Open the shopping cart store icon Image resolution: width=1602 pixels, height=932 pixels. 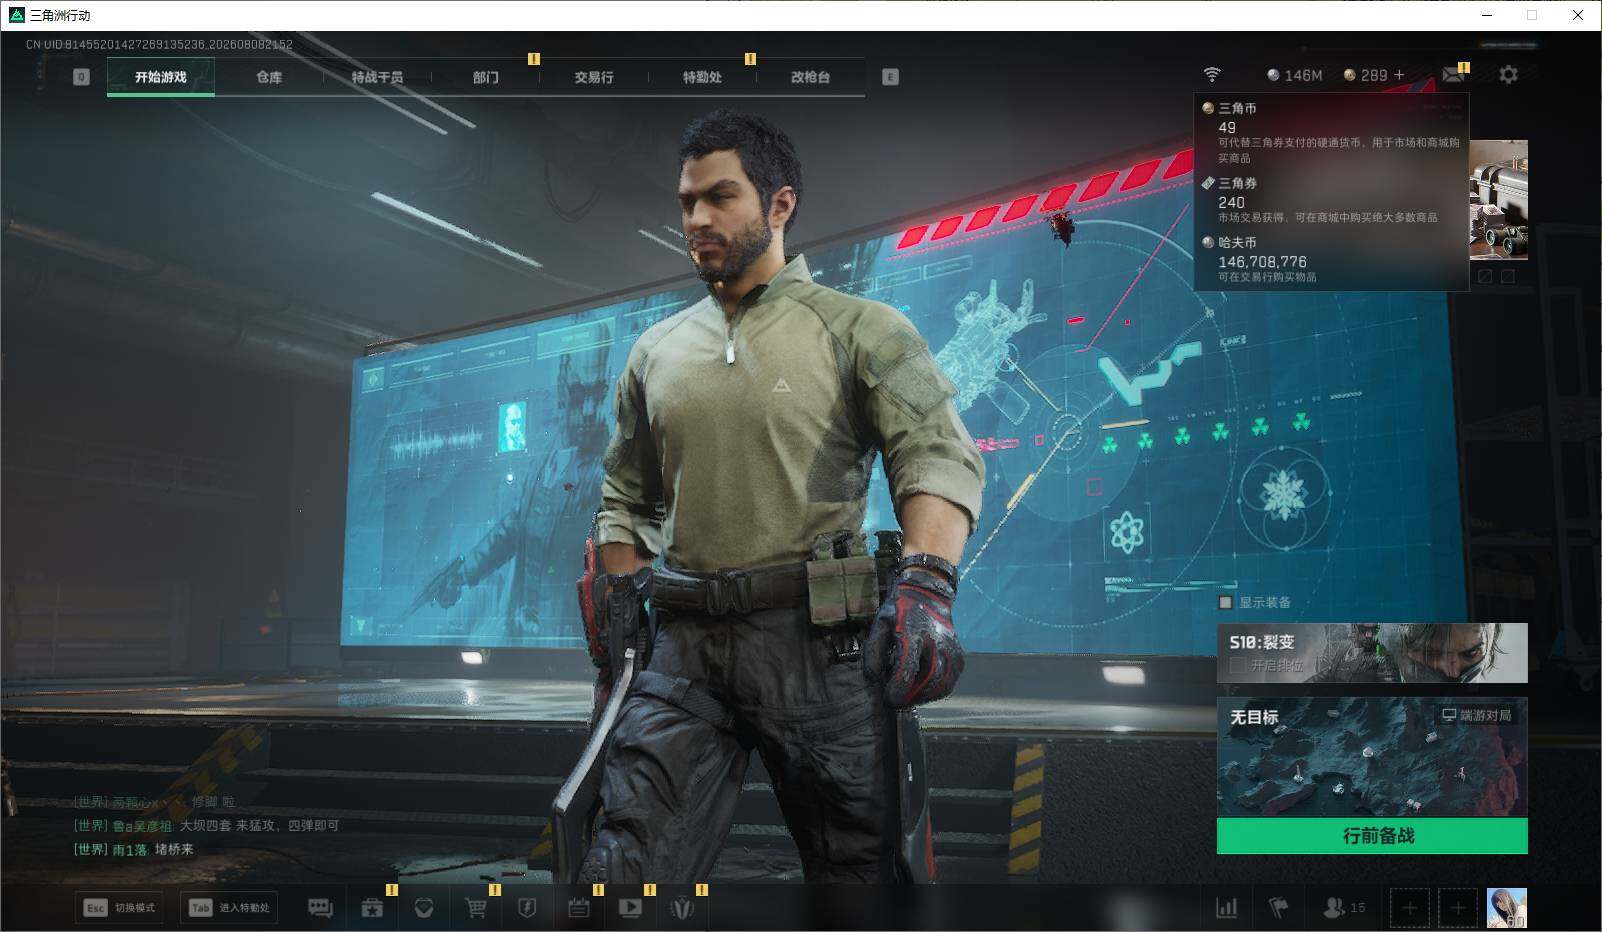(x=476, y=908)
